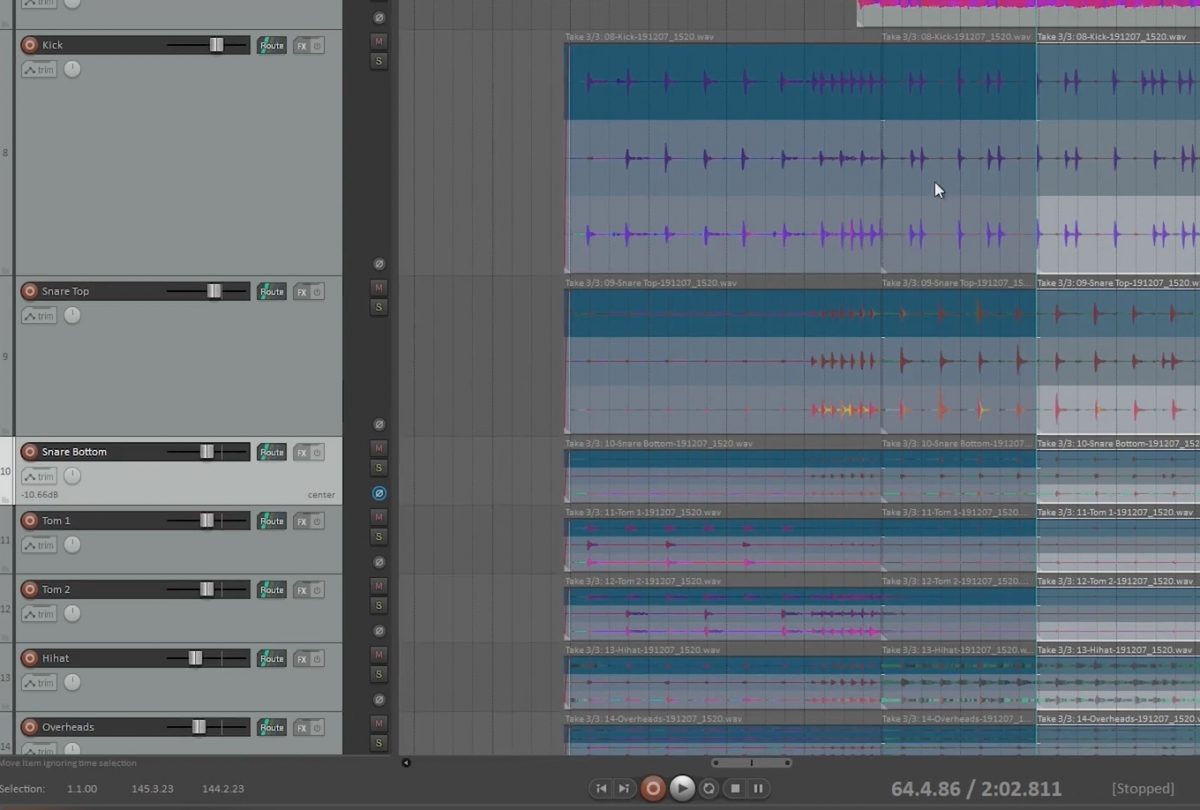Open the Snare Top FX chain
Image resolution: width=1200 pixels, height=810 pixels.
pos(301,292)
